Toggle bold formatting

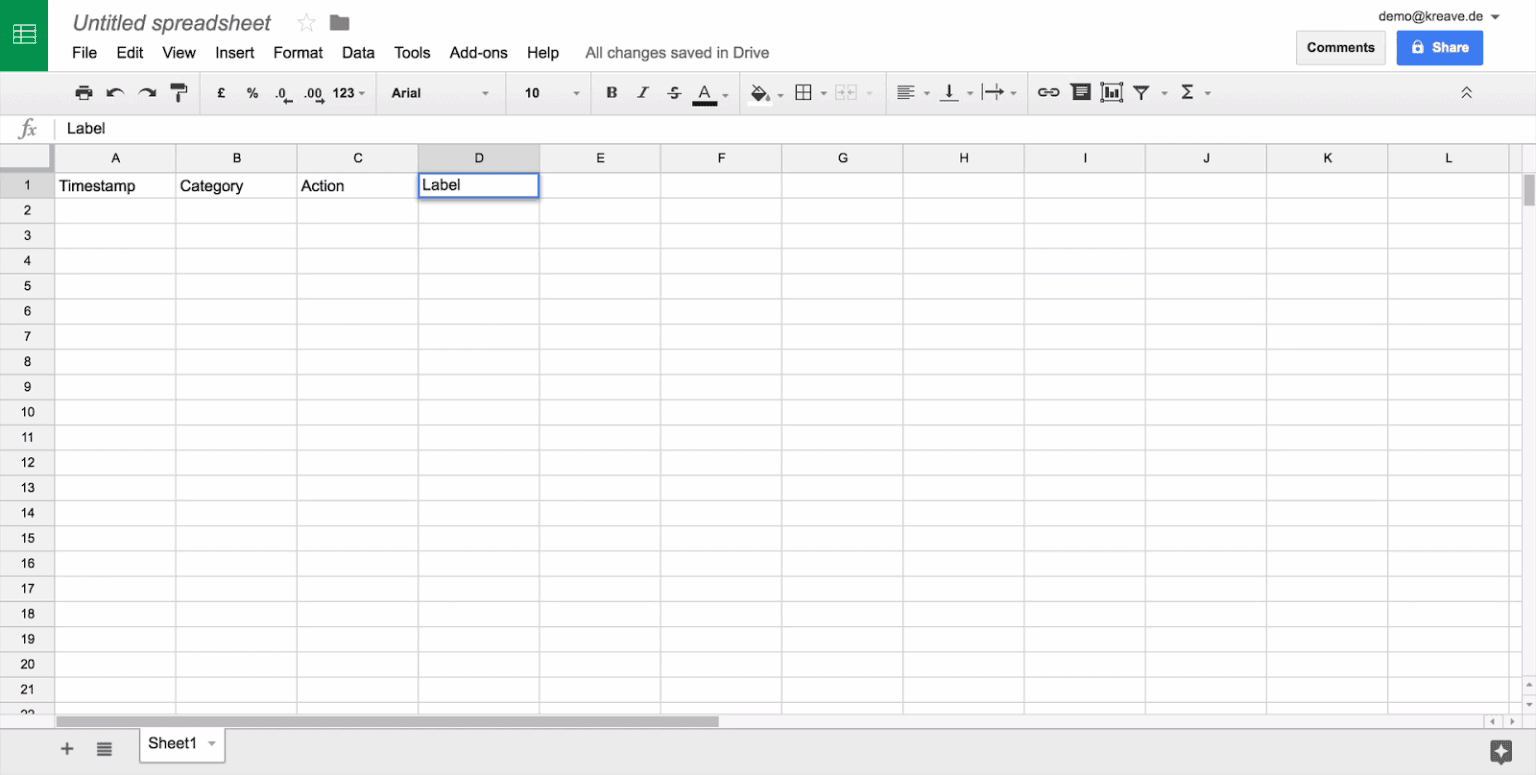pos(611,92)
